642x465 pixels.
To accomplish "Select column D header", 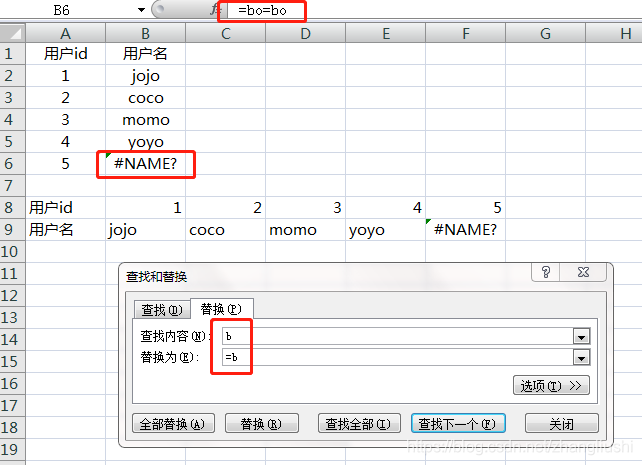I will click(x=305, y=34).
